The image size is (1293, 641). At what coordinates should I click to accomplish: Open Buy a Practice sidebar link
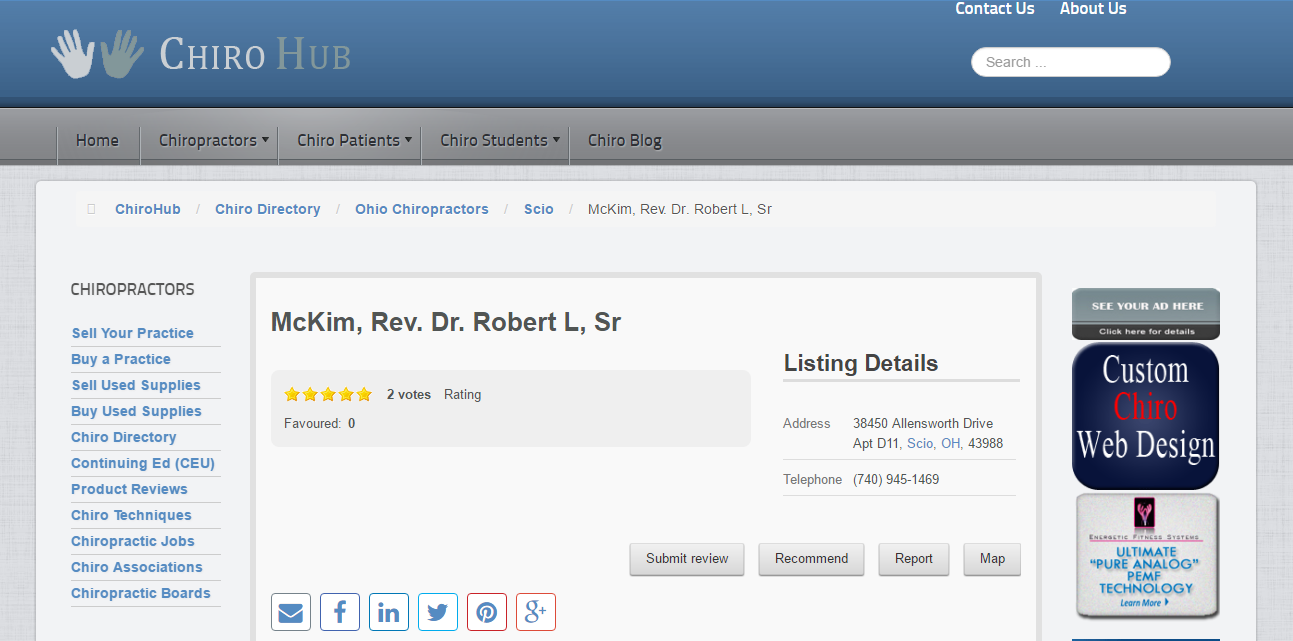point(121,359)
